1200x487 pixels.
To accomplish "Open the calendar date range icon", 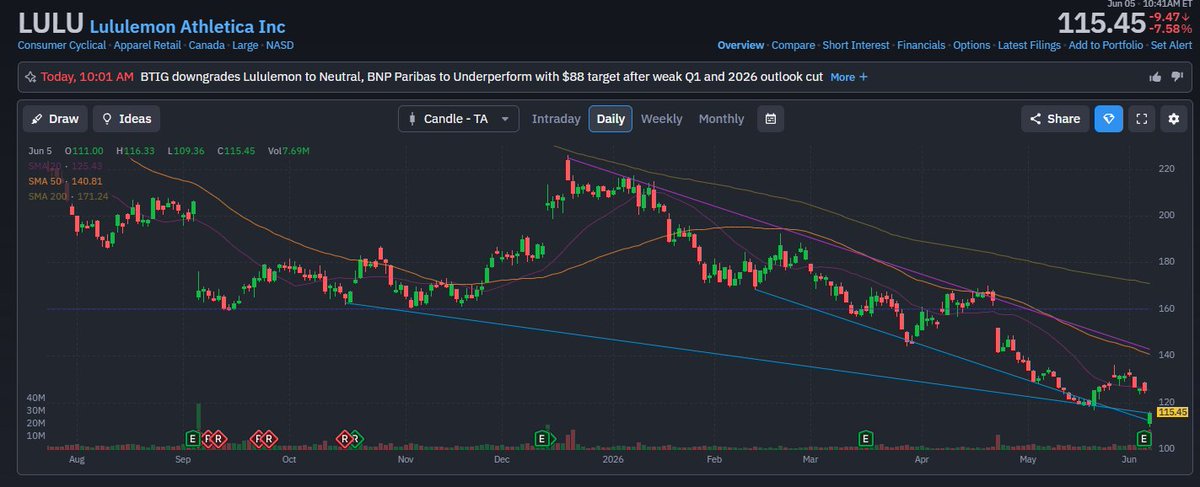I will [x=770, y=118].
